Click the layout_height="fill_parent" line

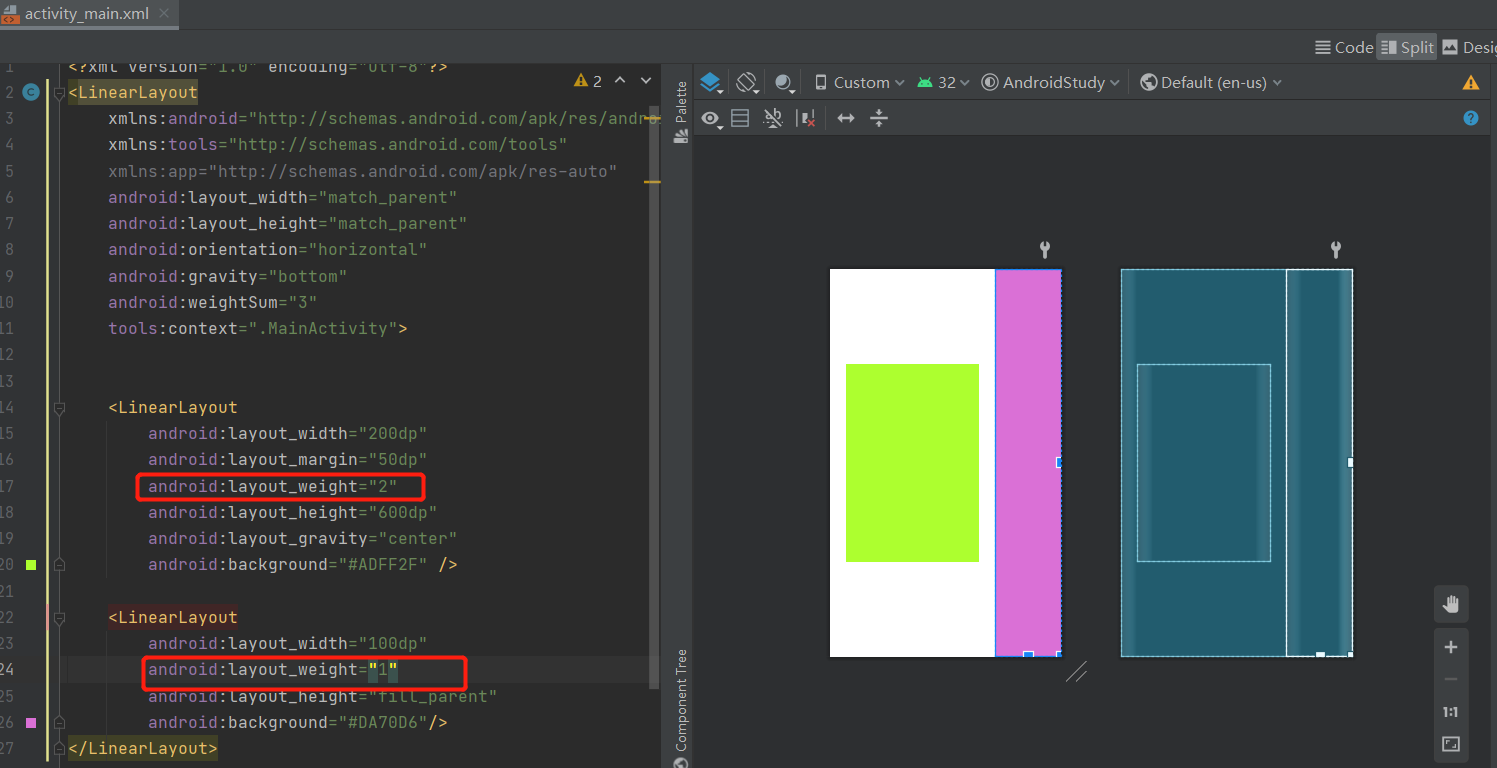(323, 696)
